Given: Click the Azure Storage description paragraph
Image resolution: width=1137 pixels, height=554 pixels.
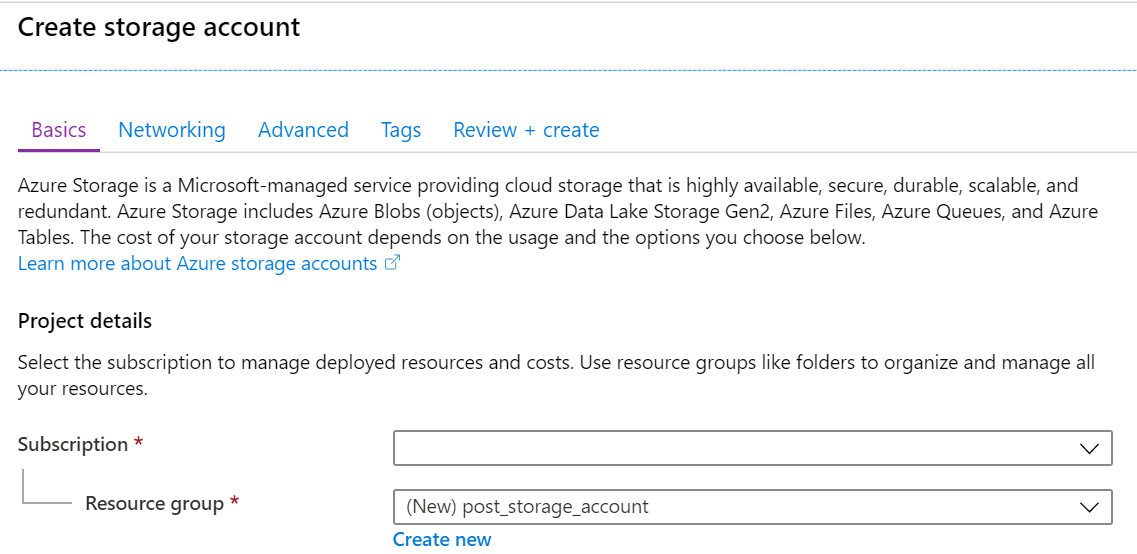Looking at the screenshot, I should click(558, 212).
